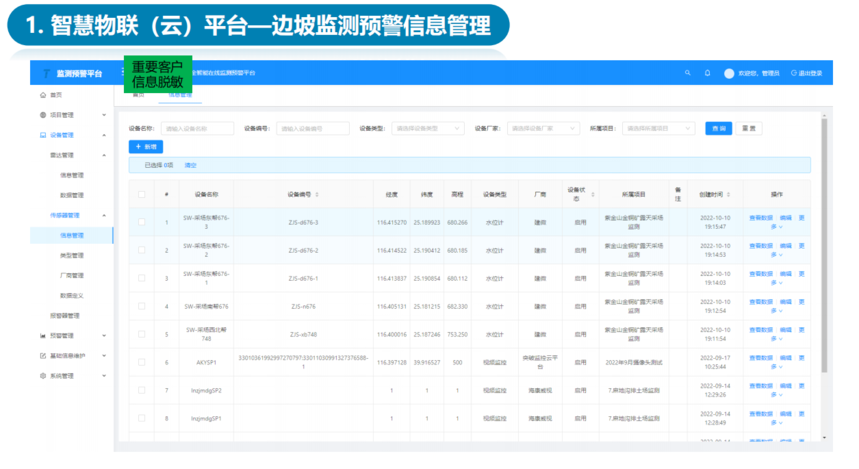This screenshot has width=859, height=469.
Task: Click 查看数据 for row ZJS-n676
Action: pos(761,302)
